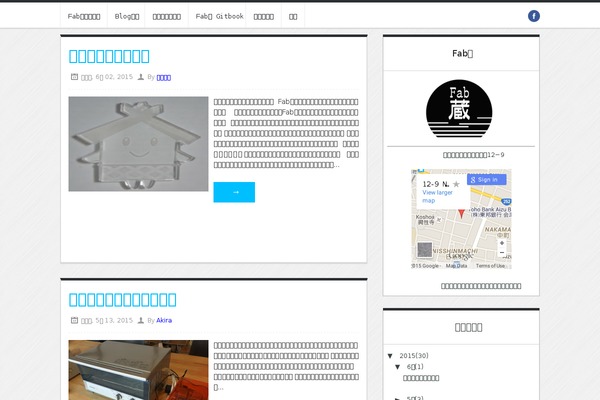Image resolution: width=600 pixels, height=400 pixels.
Task: Click the address line ending in 12-9
Action: pos(473,155)
